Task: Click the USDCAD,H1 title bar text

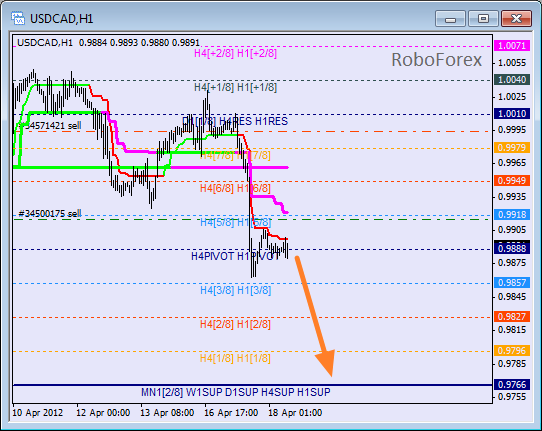Action: click(x=62, y=19)
